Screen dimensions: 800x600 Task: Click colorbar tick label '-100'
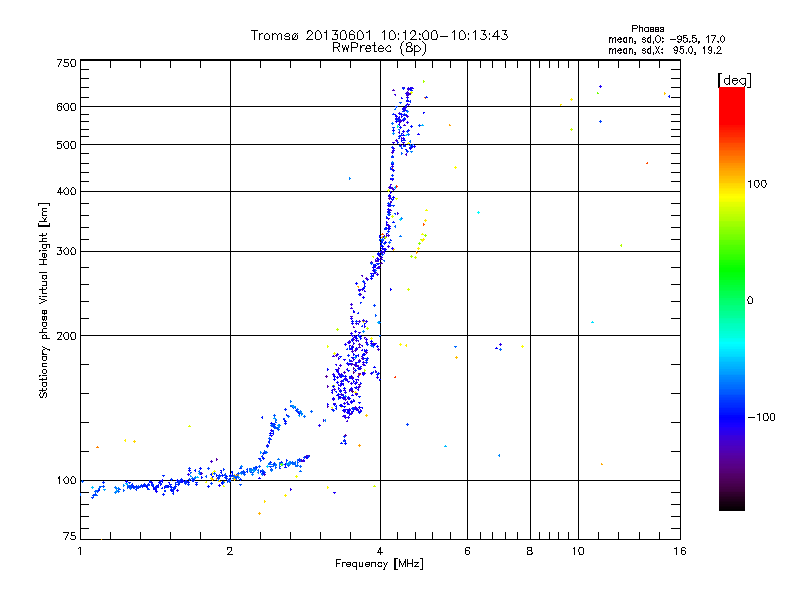tap(761, 417)
